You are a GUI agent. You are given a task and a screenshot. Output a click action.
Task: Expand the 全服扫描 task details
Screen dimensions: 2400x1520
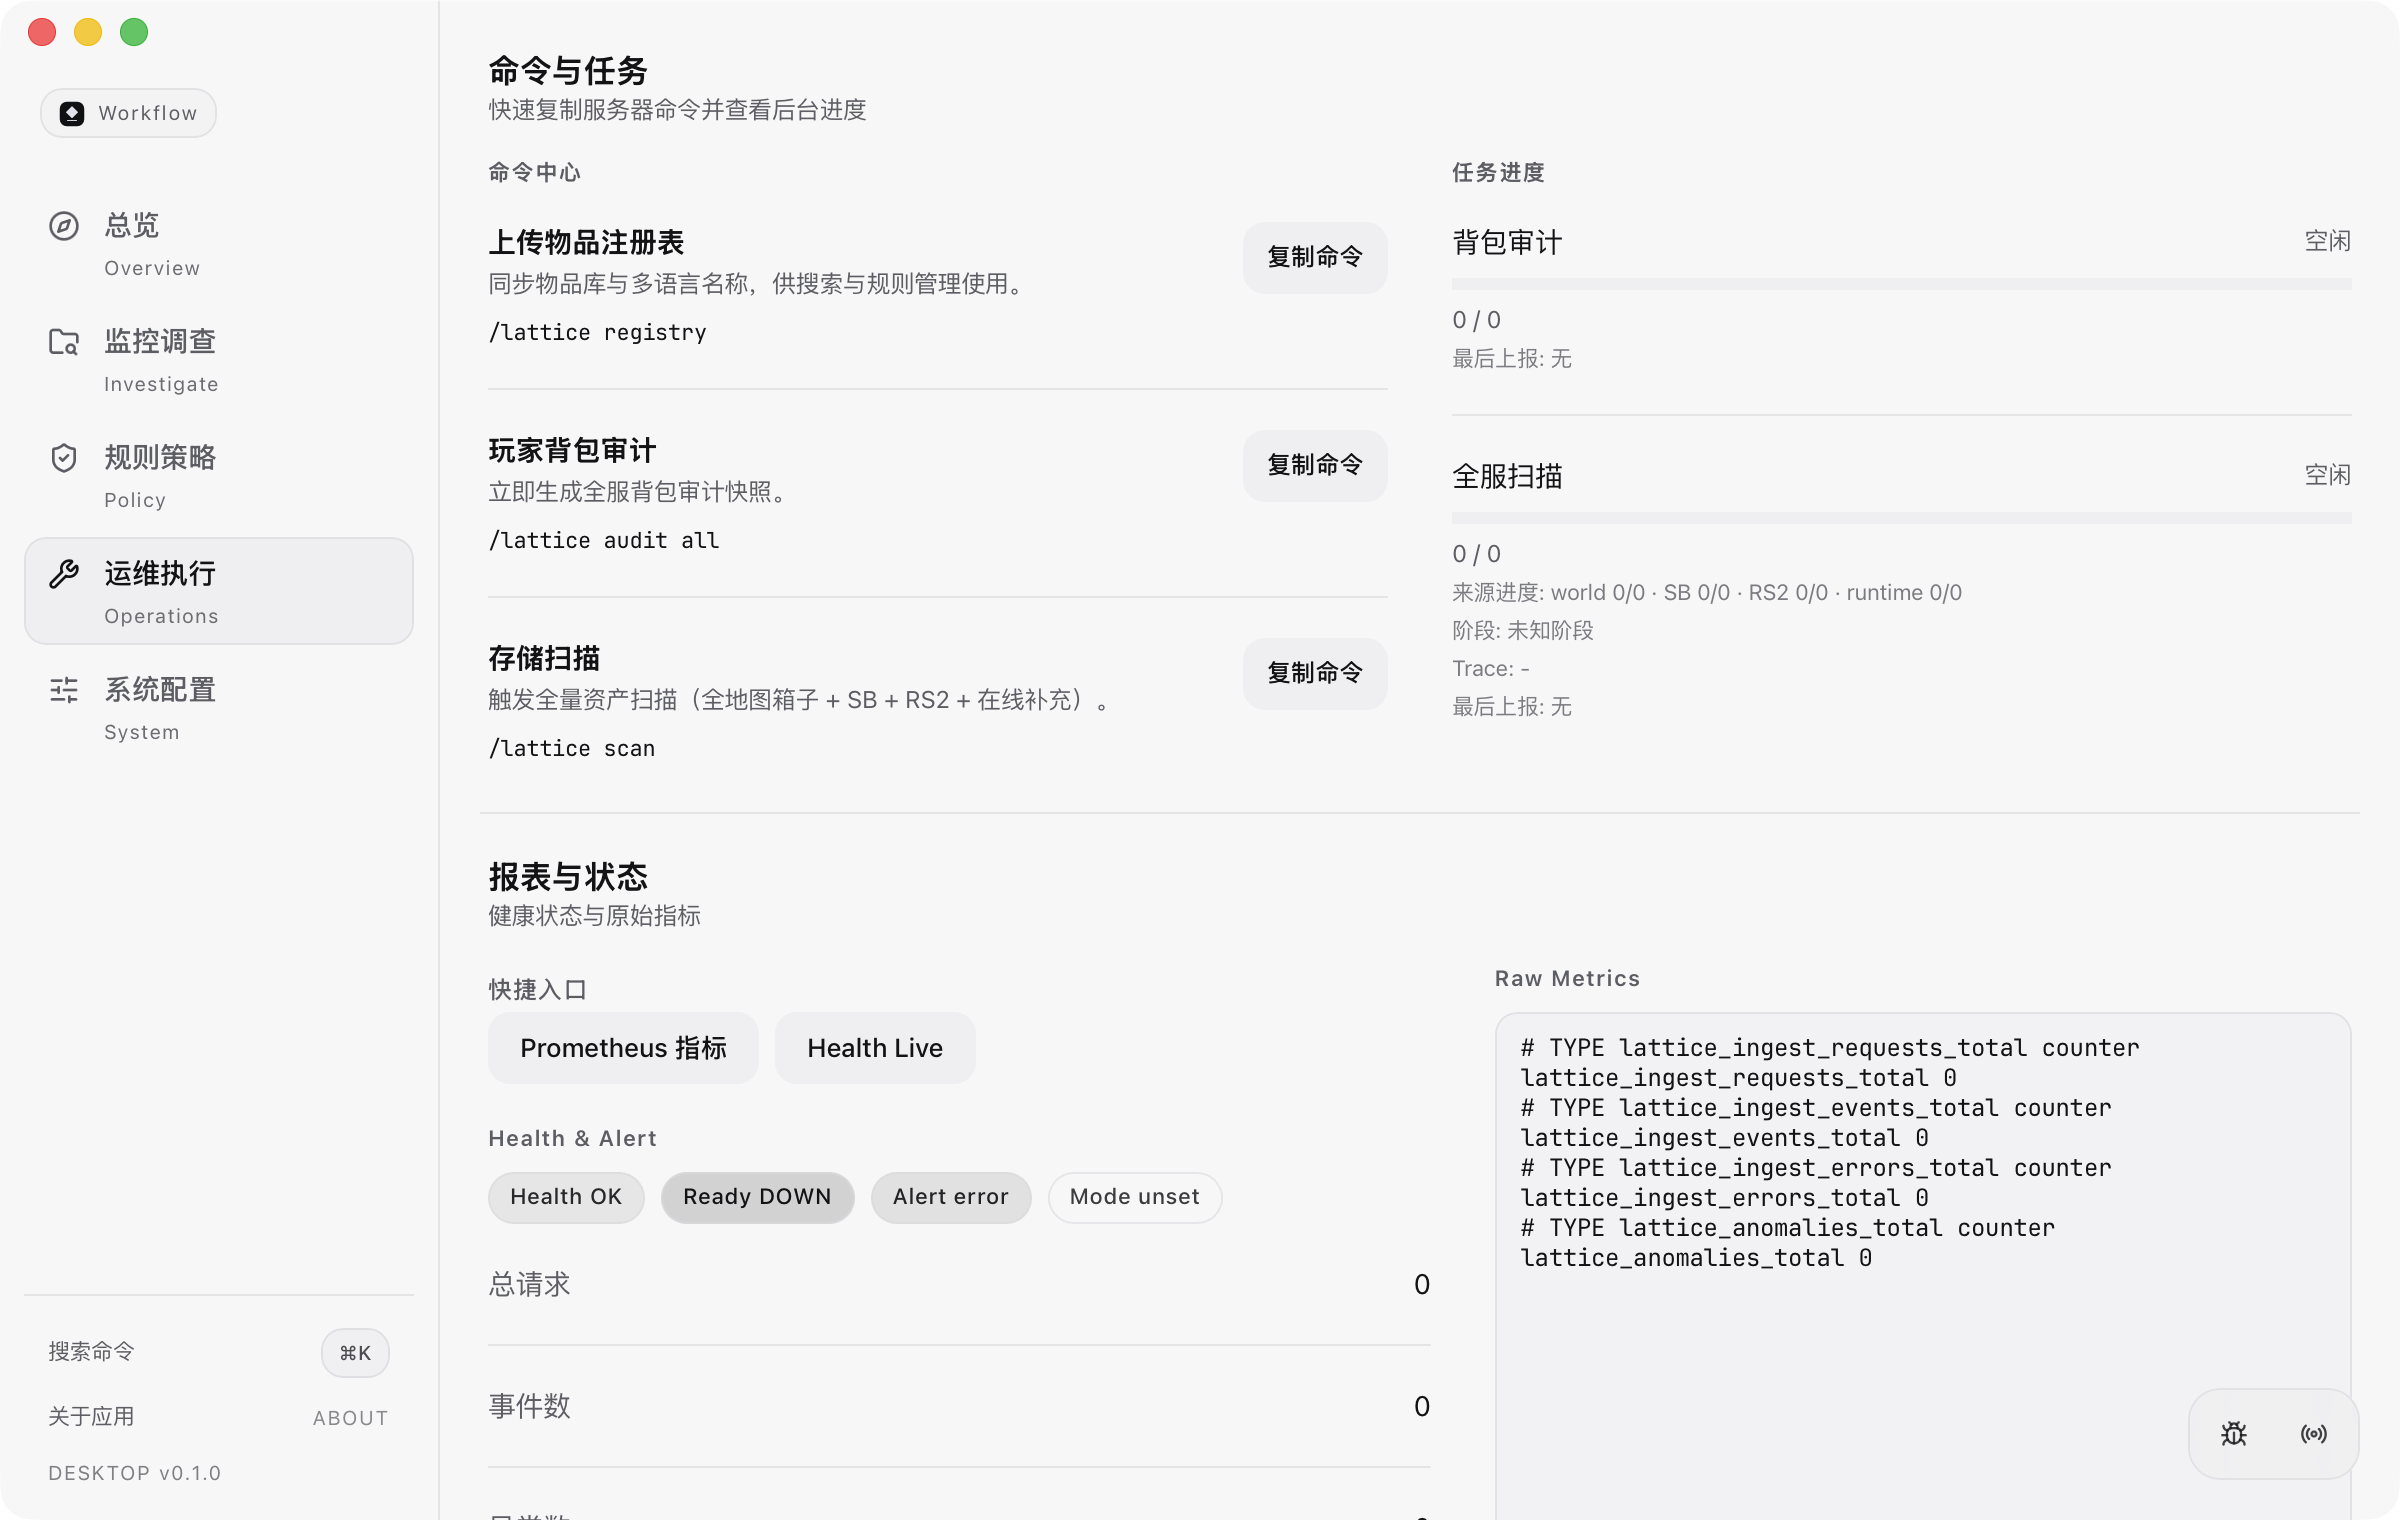(1506, 477)
